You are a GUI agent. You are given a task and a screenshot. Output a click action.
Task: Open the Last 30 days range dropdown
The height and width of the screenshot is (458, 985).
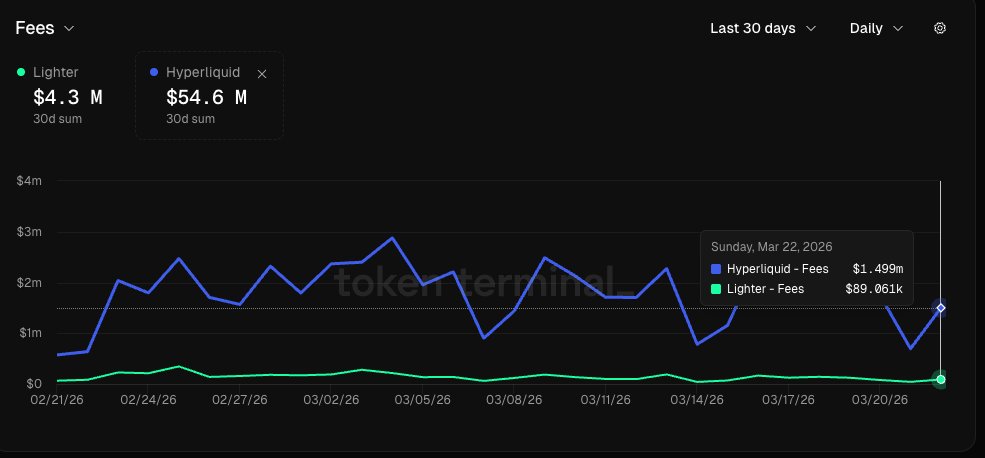click(763, 28)
